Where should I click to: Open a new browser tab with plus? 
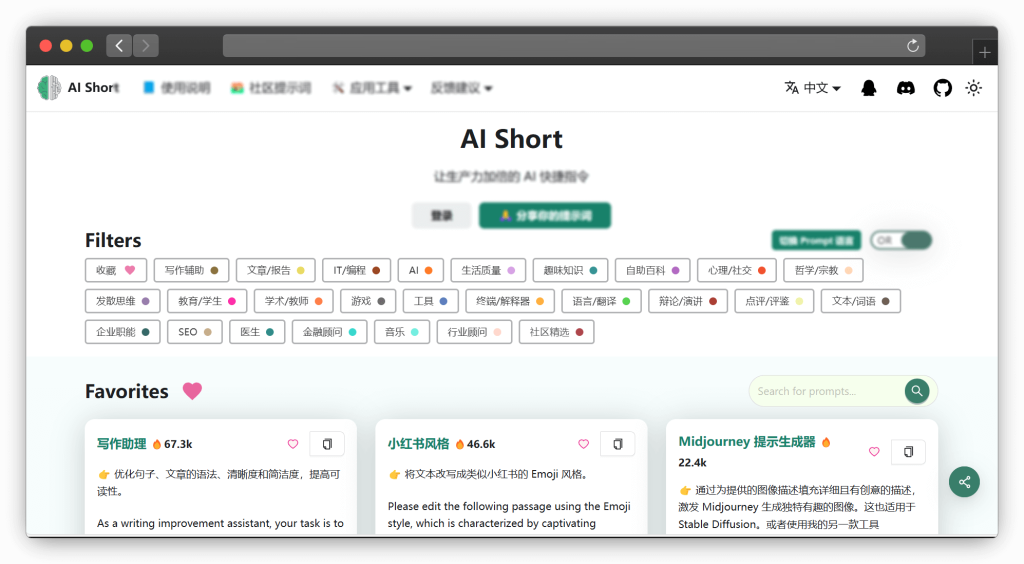[985, 52]
